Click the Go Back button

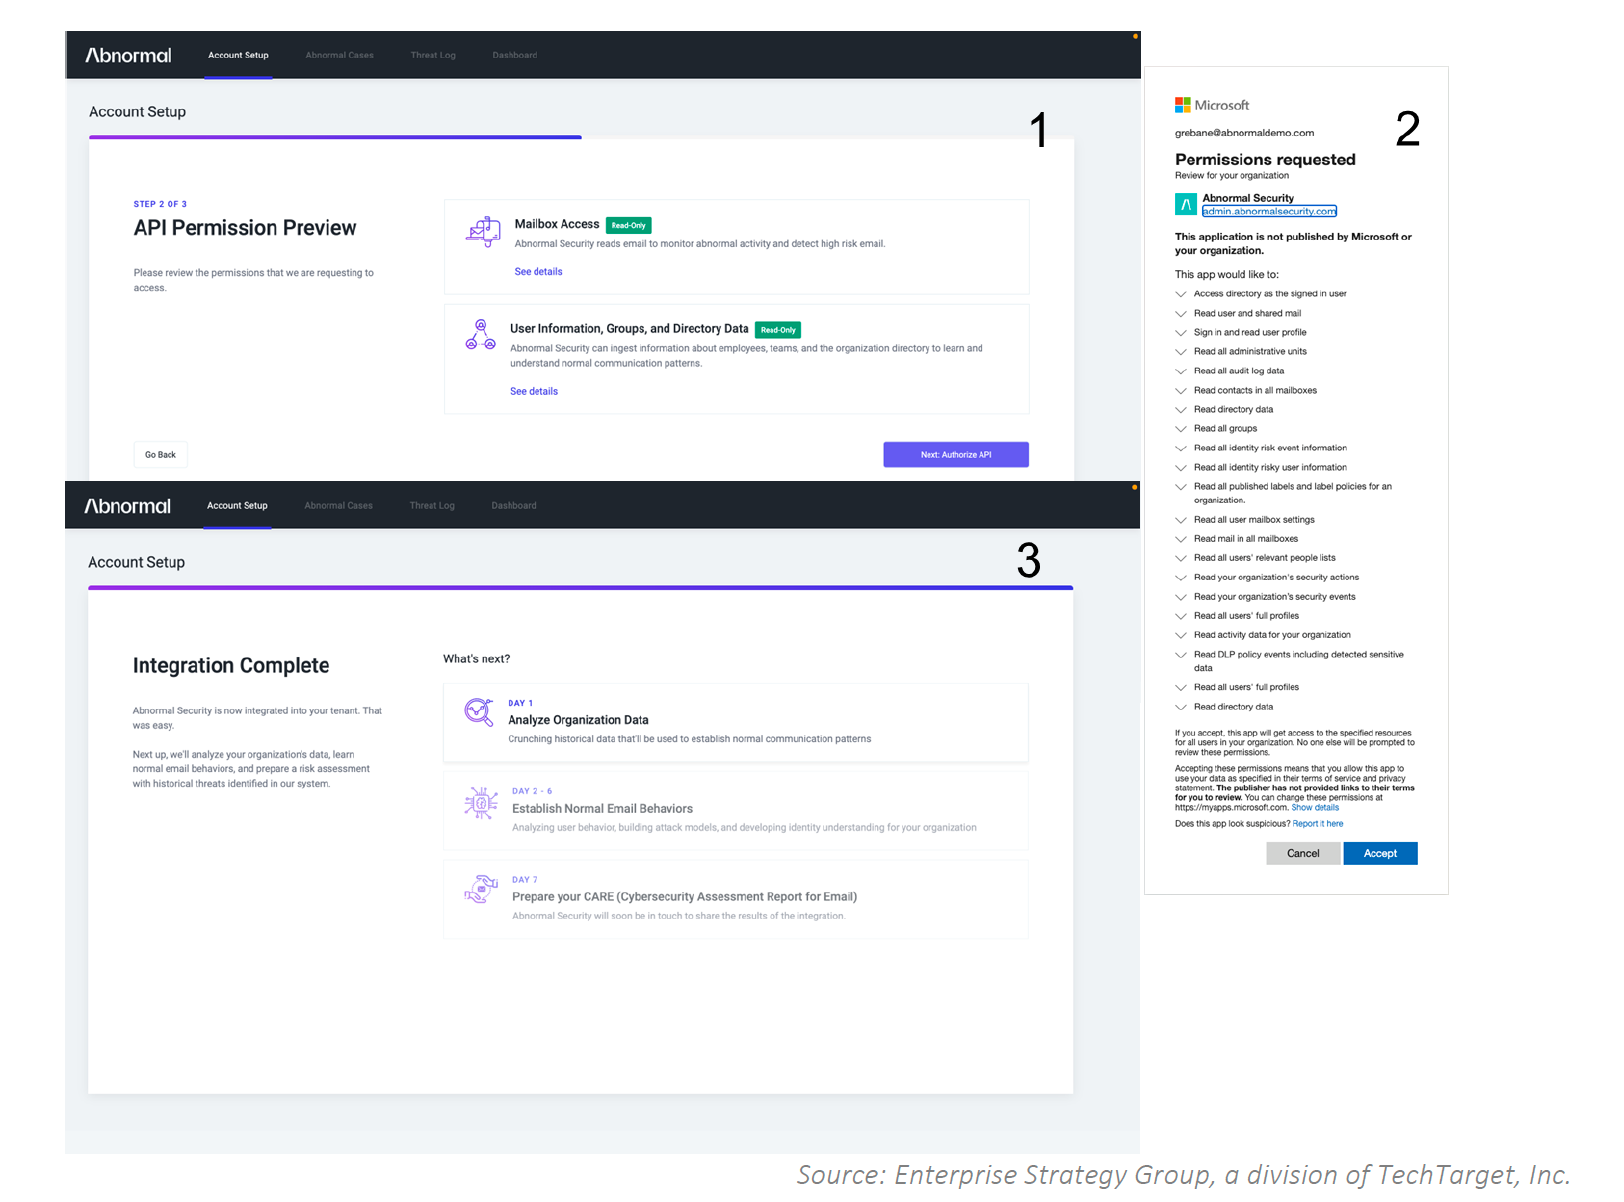pyautogui.click(x=160, y=455)
